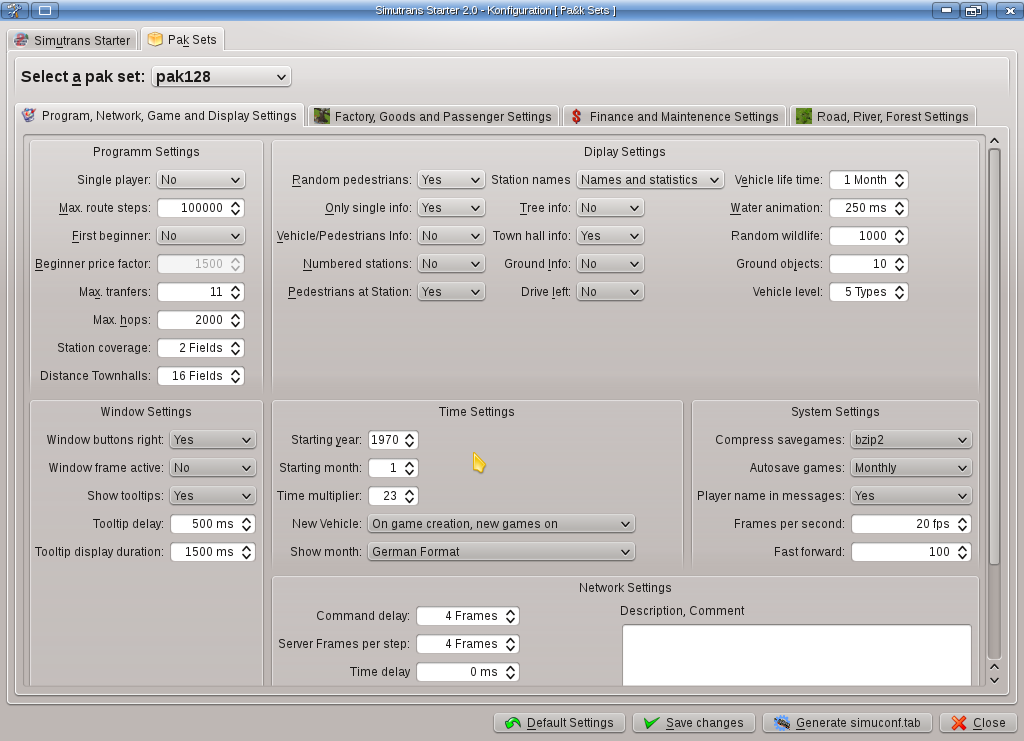Click Default Settings button
Image resolution: width=1024 pixels, height=741 pixels.
(x=560, y=723)
